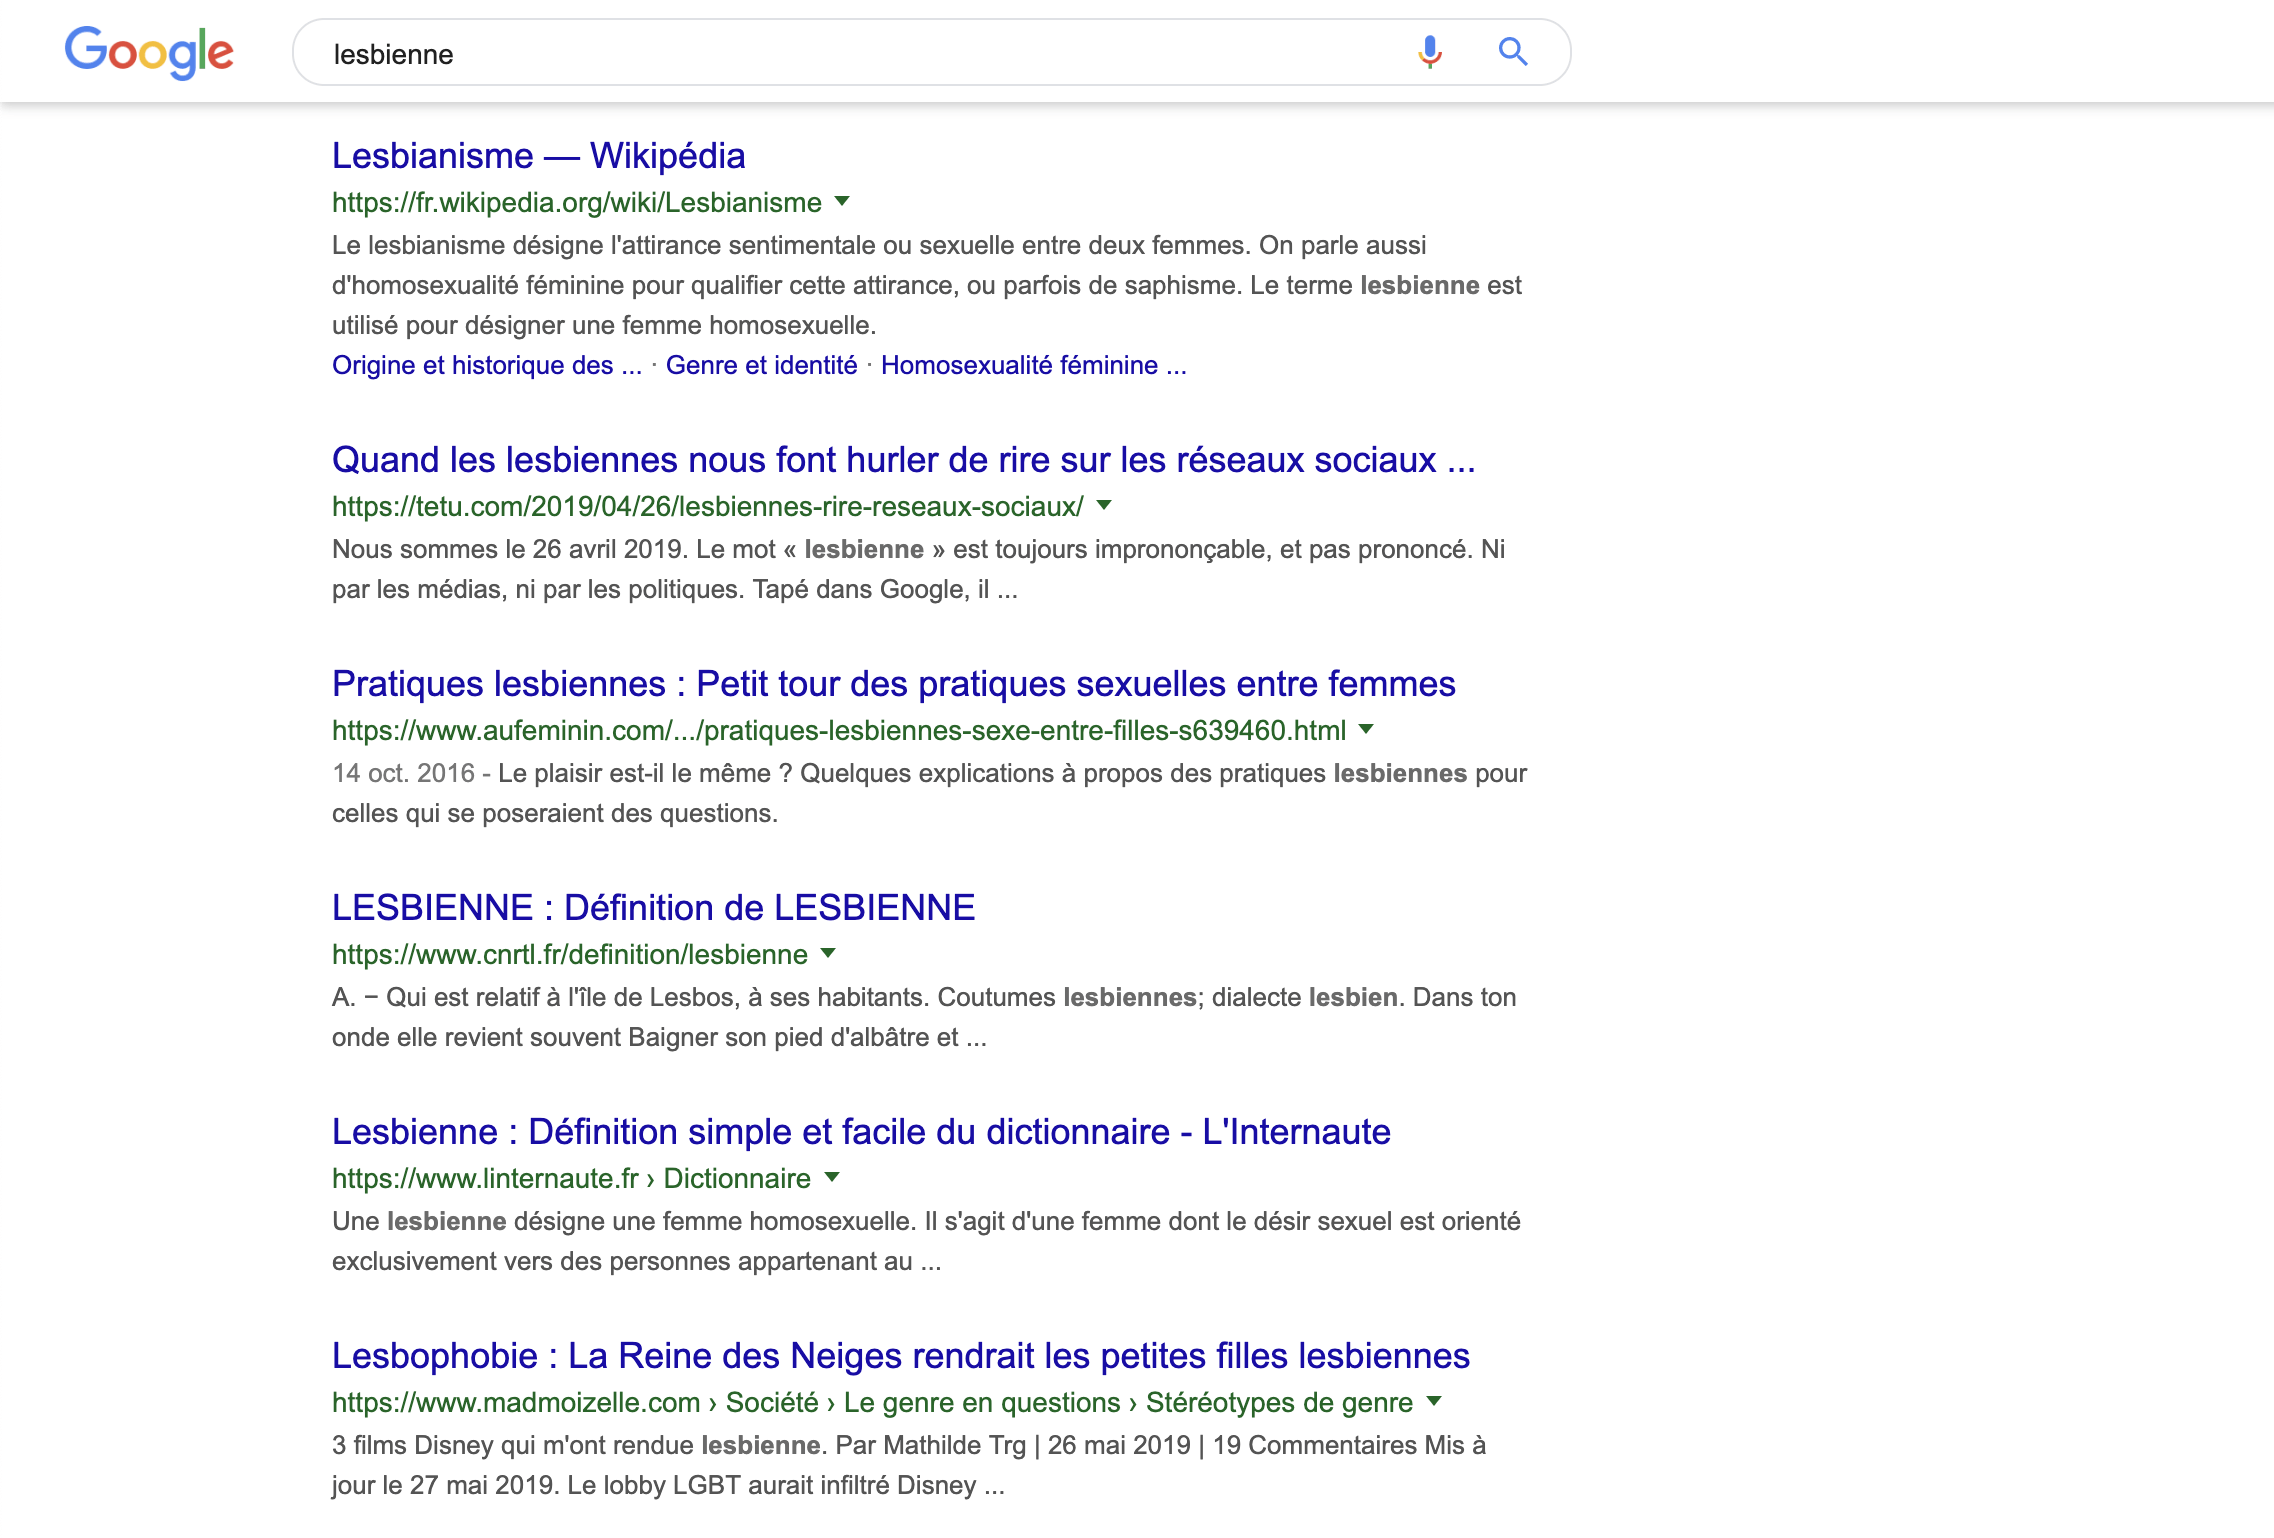2274x1538 pixels.
Task: Open 'Homosexualité féminine ...' sitelink
Action: [1034, 365]
